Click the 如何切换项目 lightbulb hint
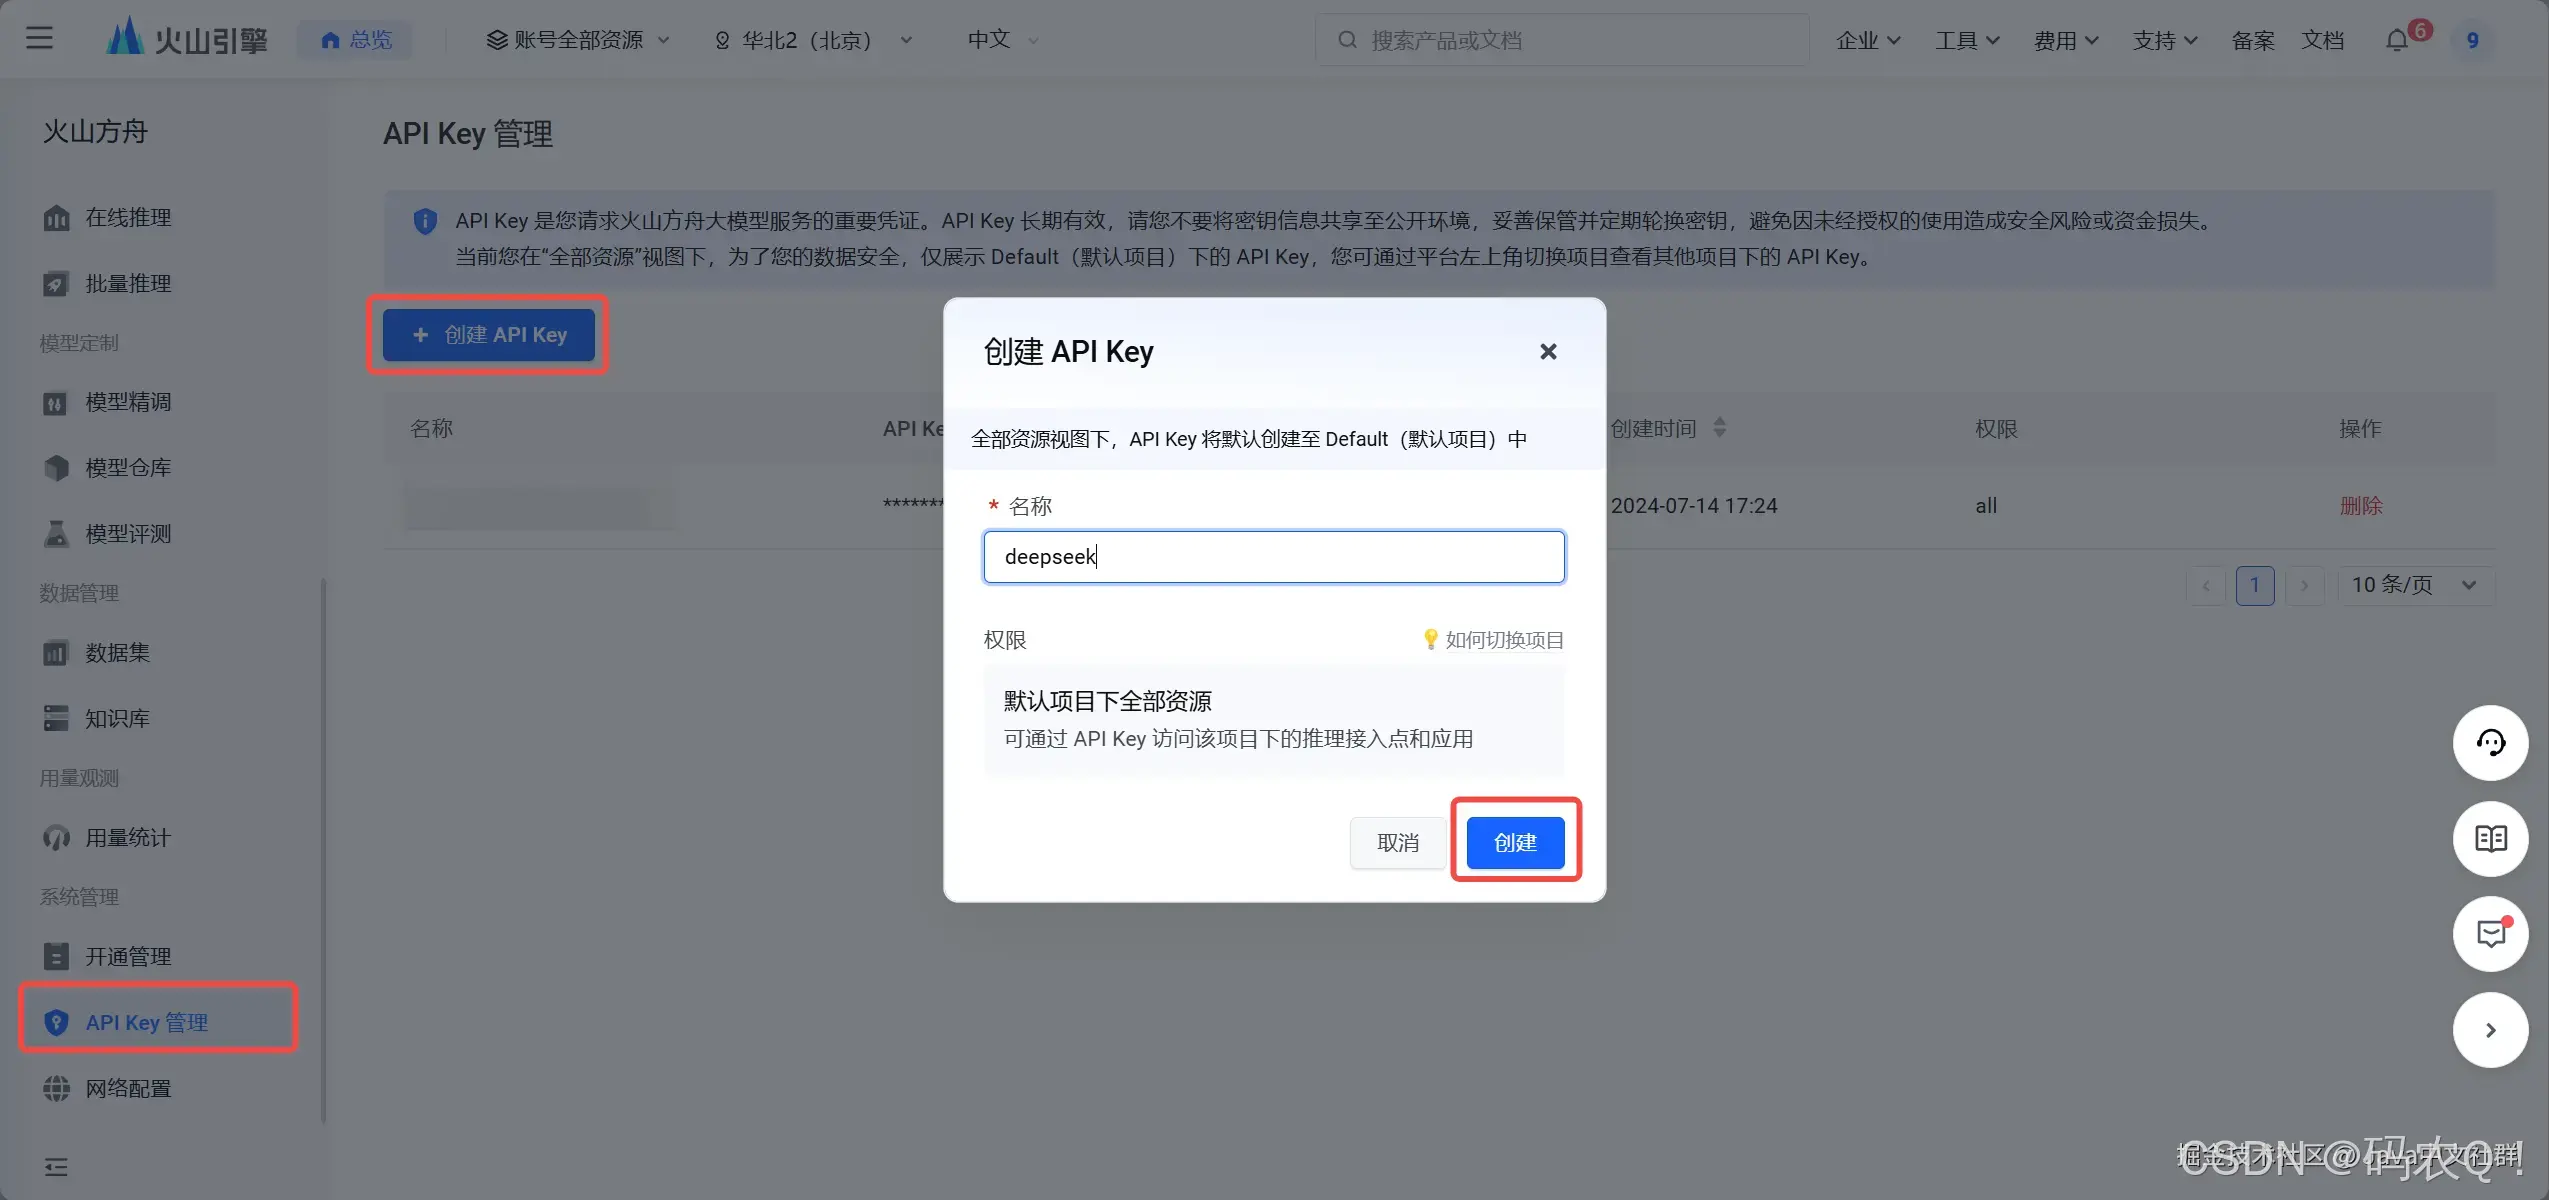 click(1493, 640)
